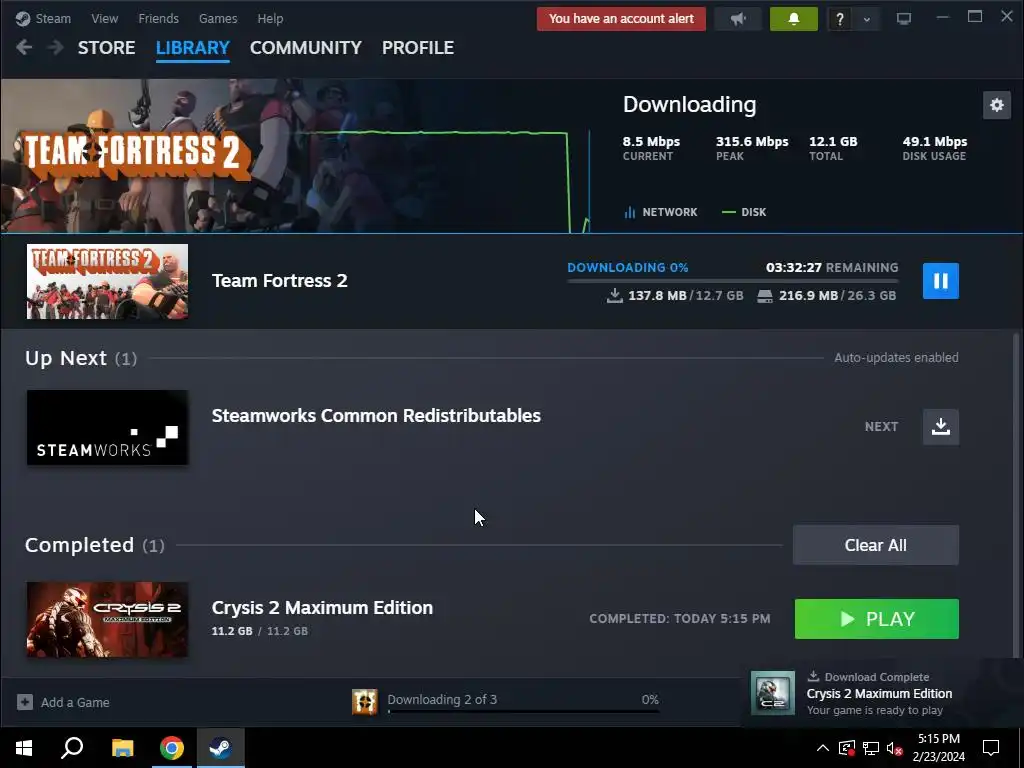
Task: Click Crysis 2 Maximum Edition title
Action: pyautogui.click(x=322, y=607)
